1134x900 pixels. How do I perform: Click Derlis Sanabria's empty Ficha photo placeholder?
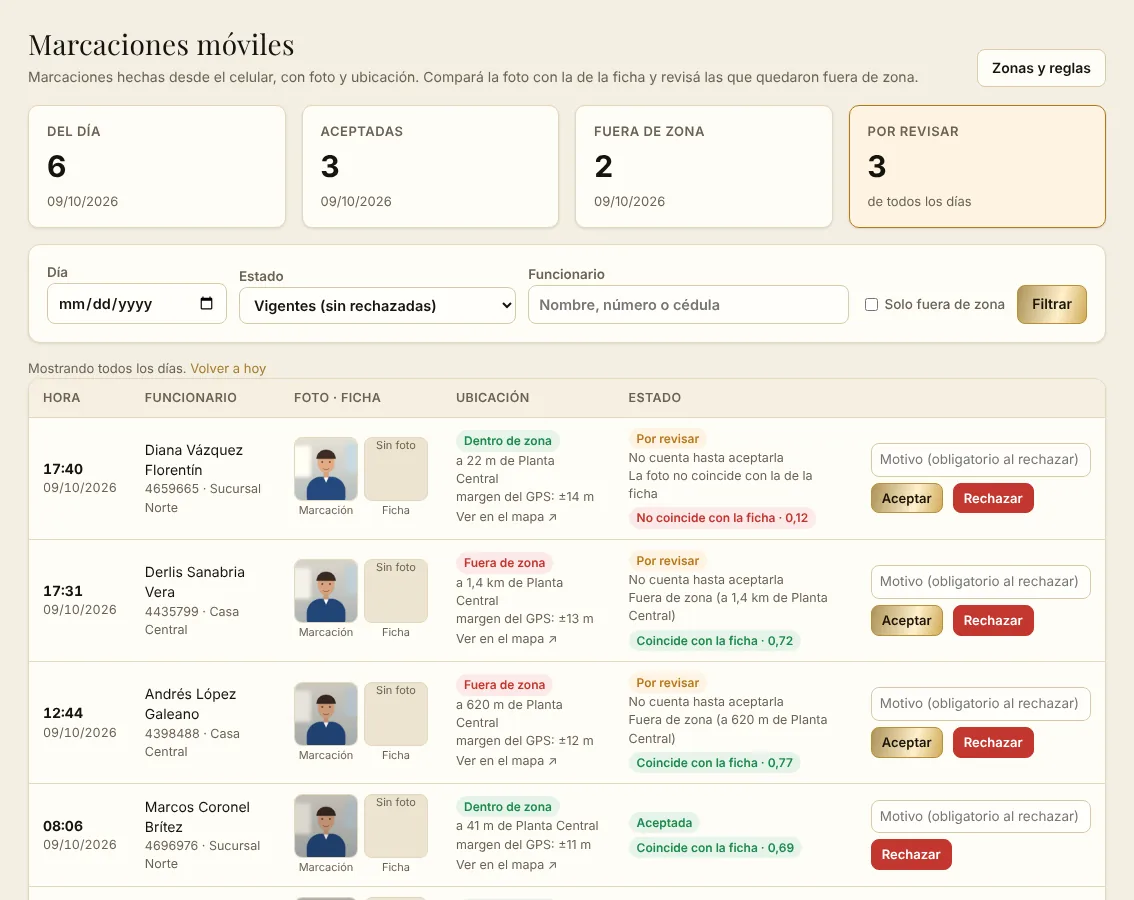(x=396, y=590)
